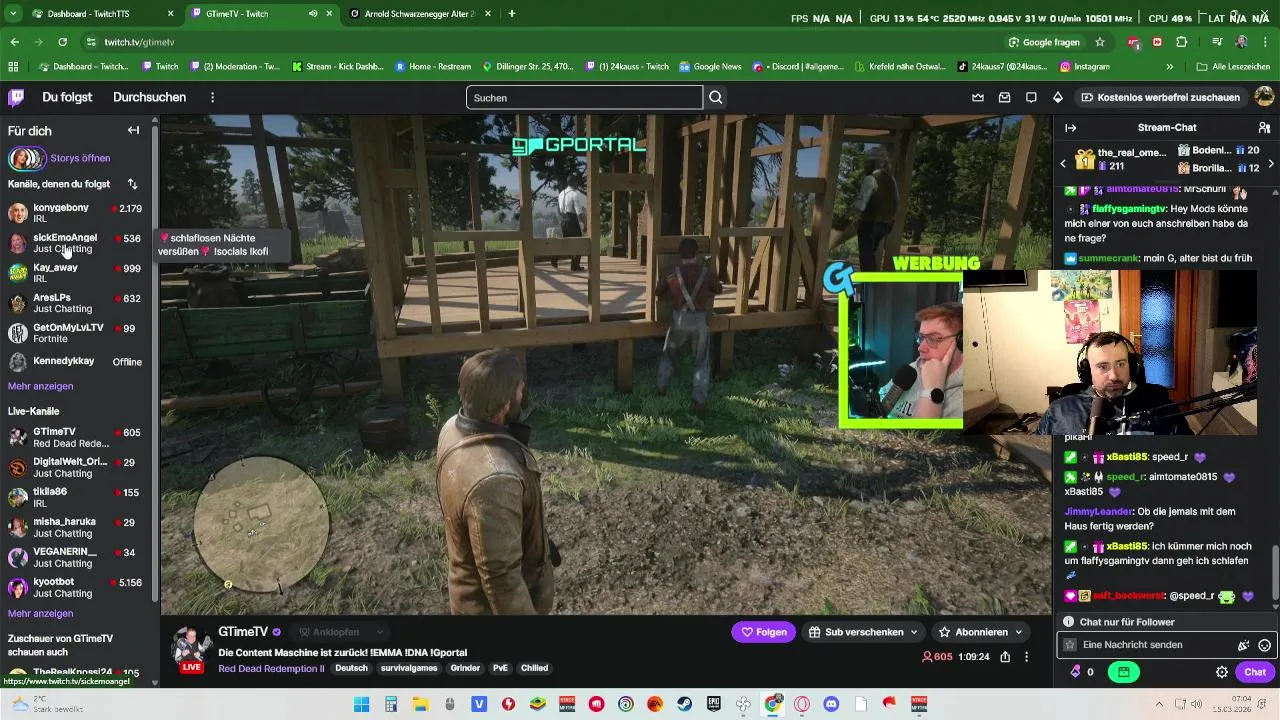
Task: Open File Explorer from the taskbar
Action: pos(420,704)
